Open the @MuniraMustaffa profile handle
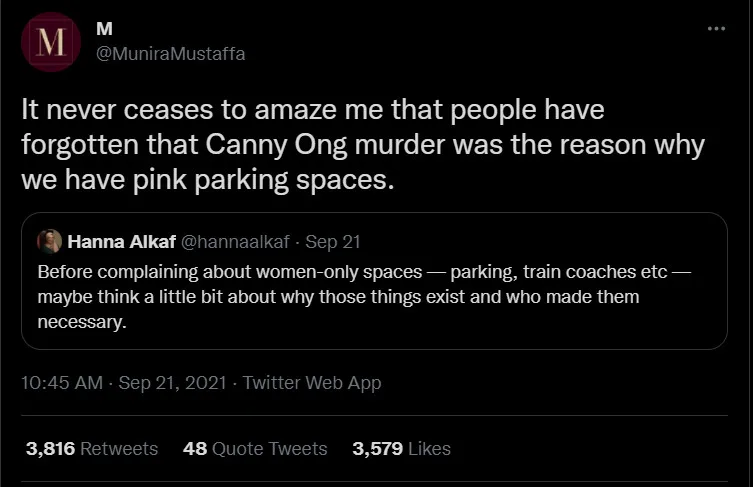The height and width of the screenshot is (487, 753). click(x=170, y=54)
